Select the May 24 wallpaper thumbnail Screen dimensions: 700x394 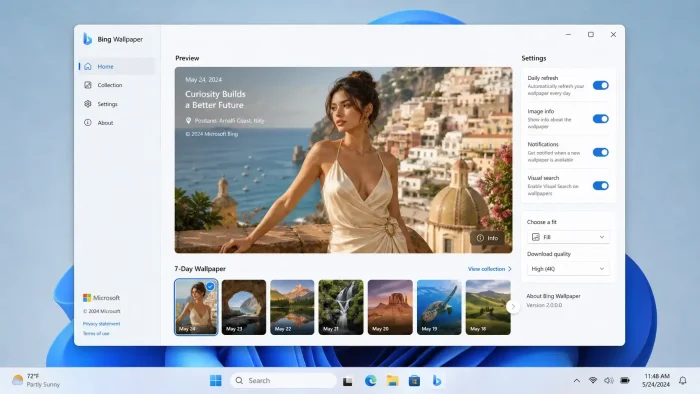point(196,307)
